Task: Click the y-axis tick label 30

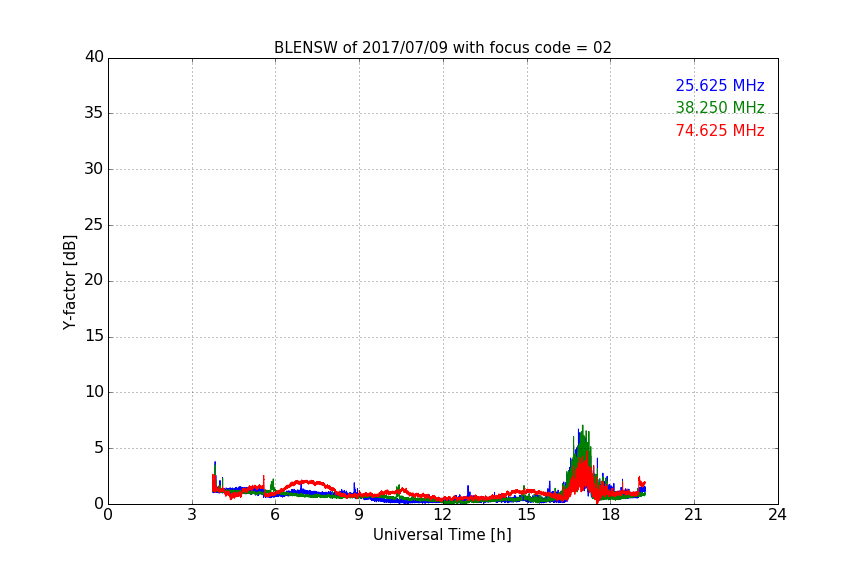Action: (x=94, y=169)
